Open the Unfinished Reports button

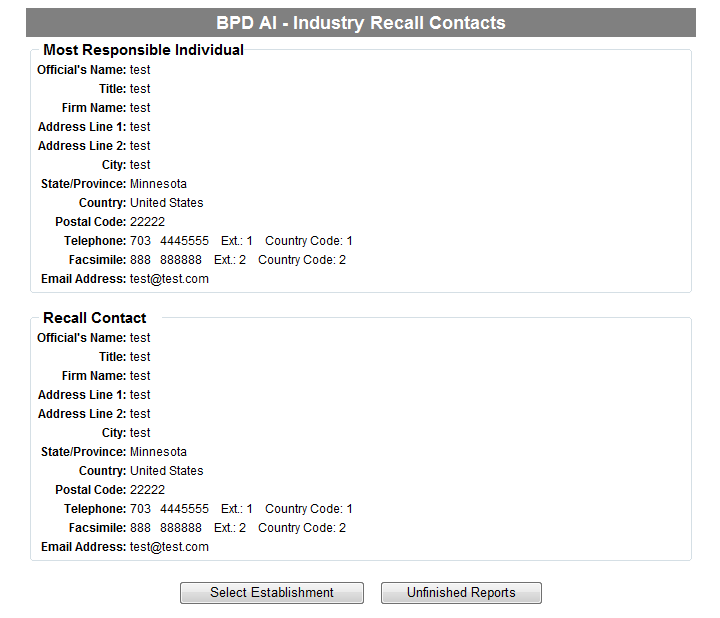coord(461,593)
